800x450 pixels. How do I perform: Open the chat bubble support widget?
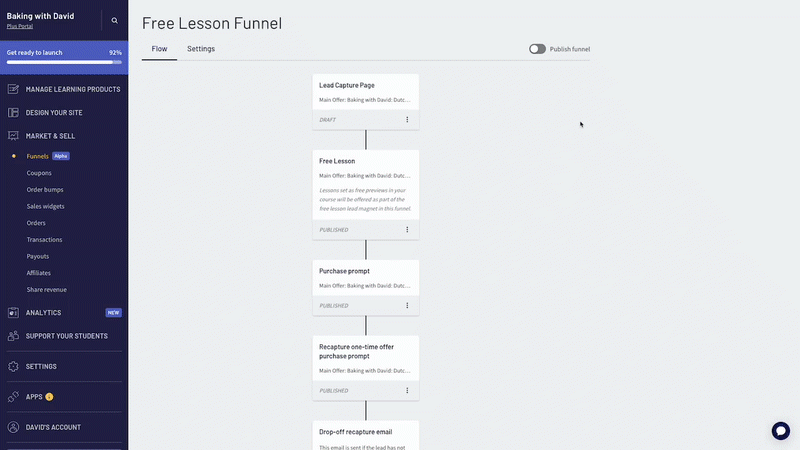pyautogui.click(x=781, y=431)
